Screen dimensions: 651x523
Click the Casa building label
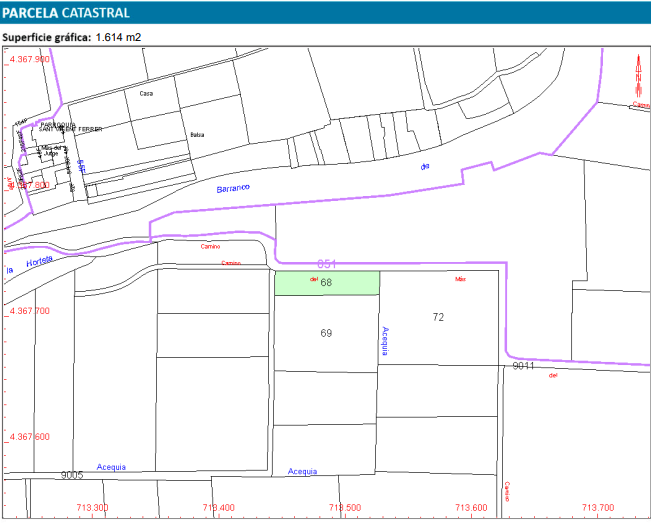[x=146, y=94]
